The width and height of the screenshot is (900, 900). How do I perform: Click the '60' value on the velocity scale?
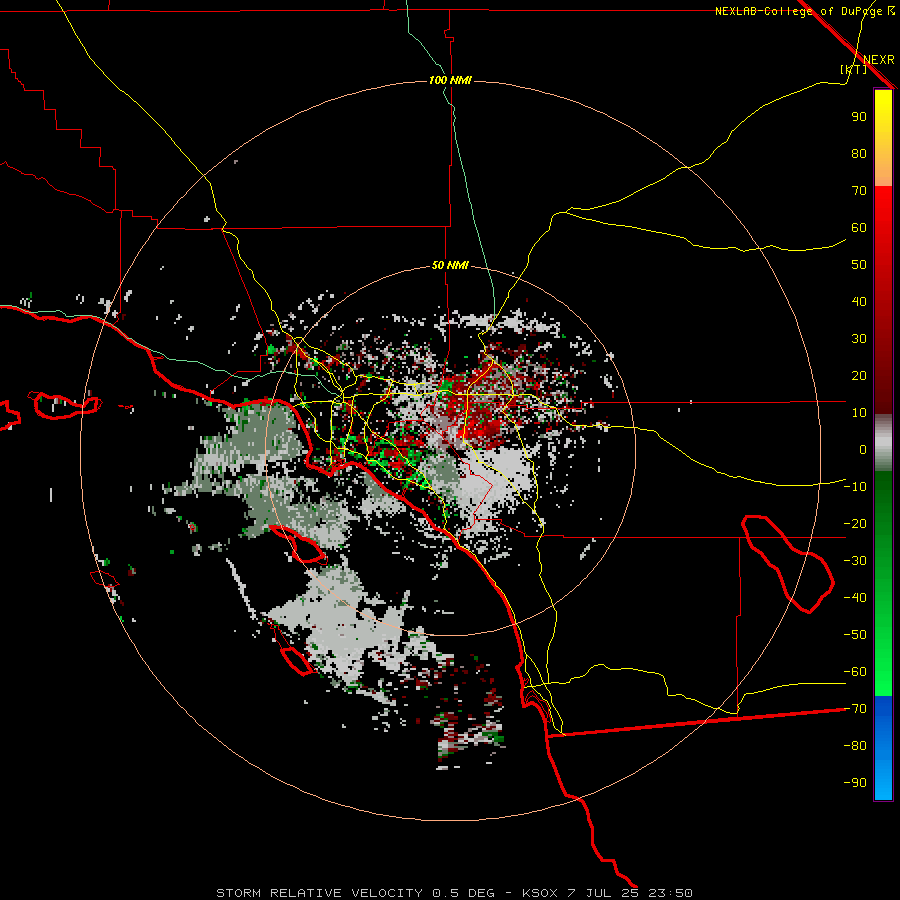point(859,228)
